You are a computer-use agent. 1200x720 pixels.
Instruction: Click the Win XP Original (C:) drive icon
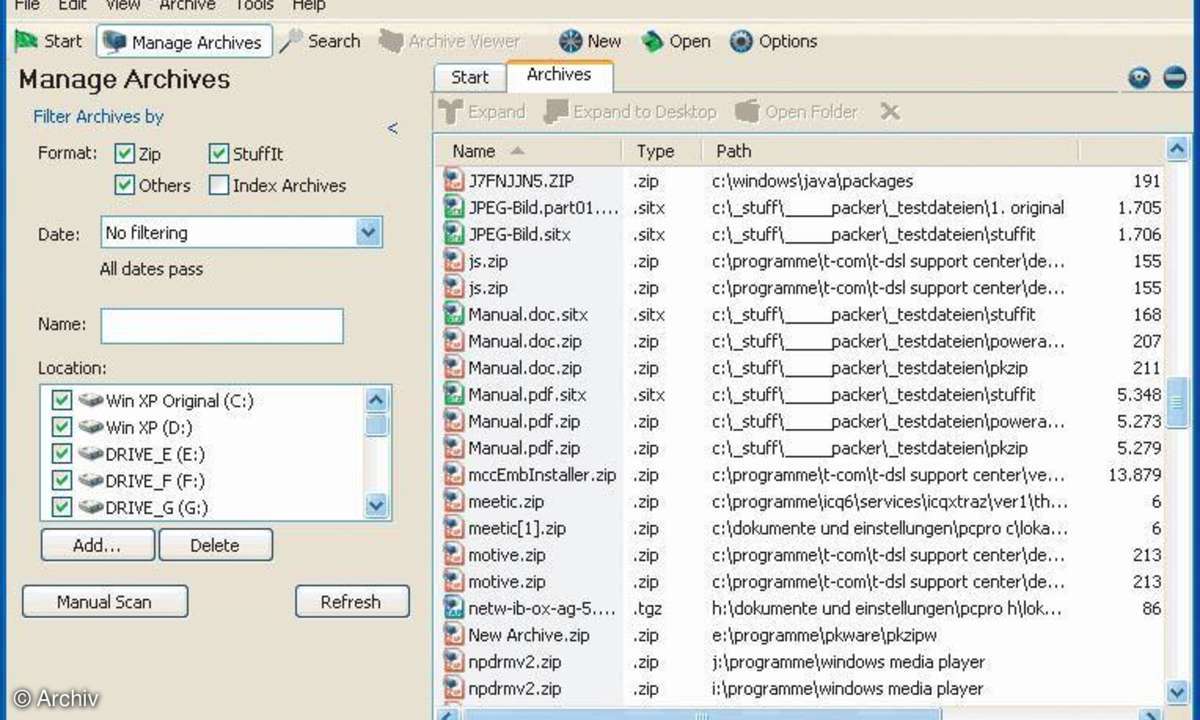91,400
